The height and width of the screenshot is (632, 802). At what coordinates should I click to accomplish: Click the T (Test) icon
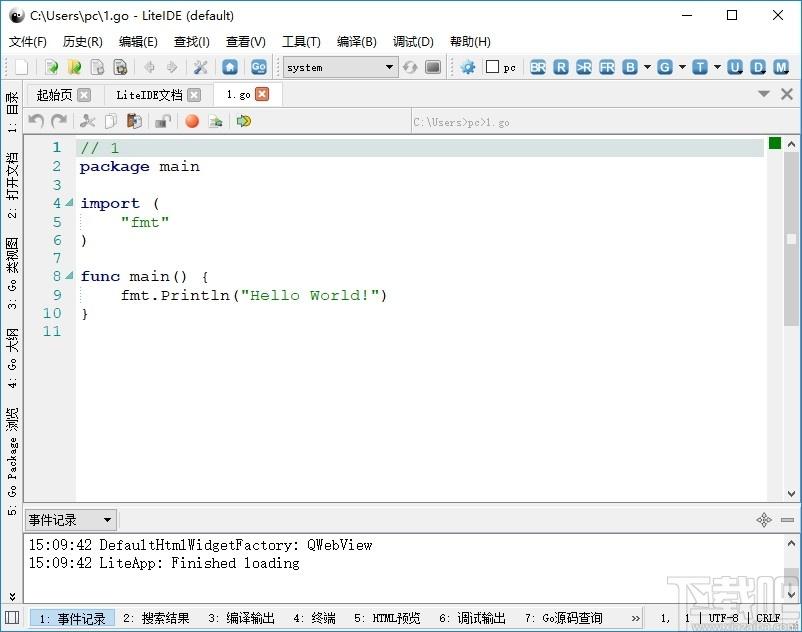pos(700,67)
